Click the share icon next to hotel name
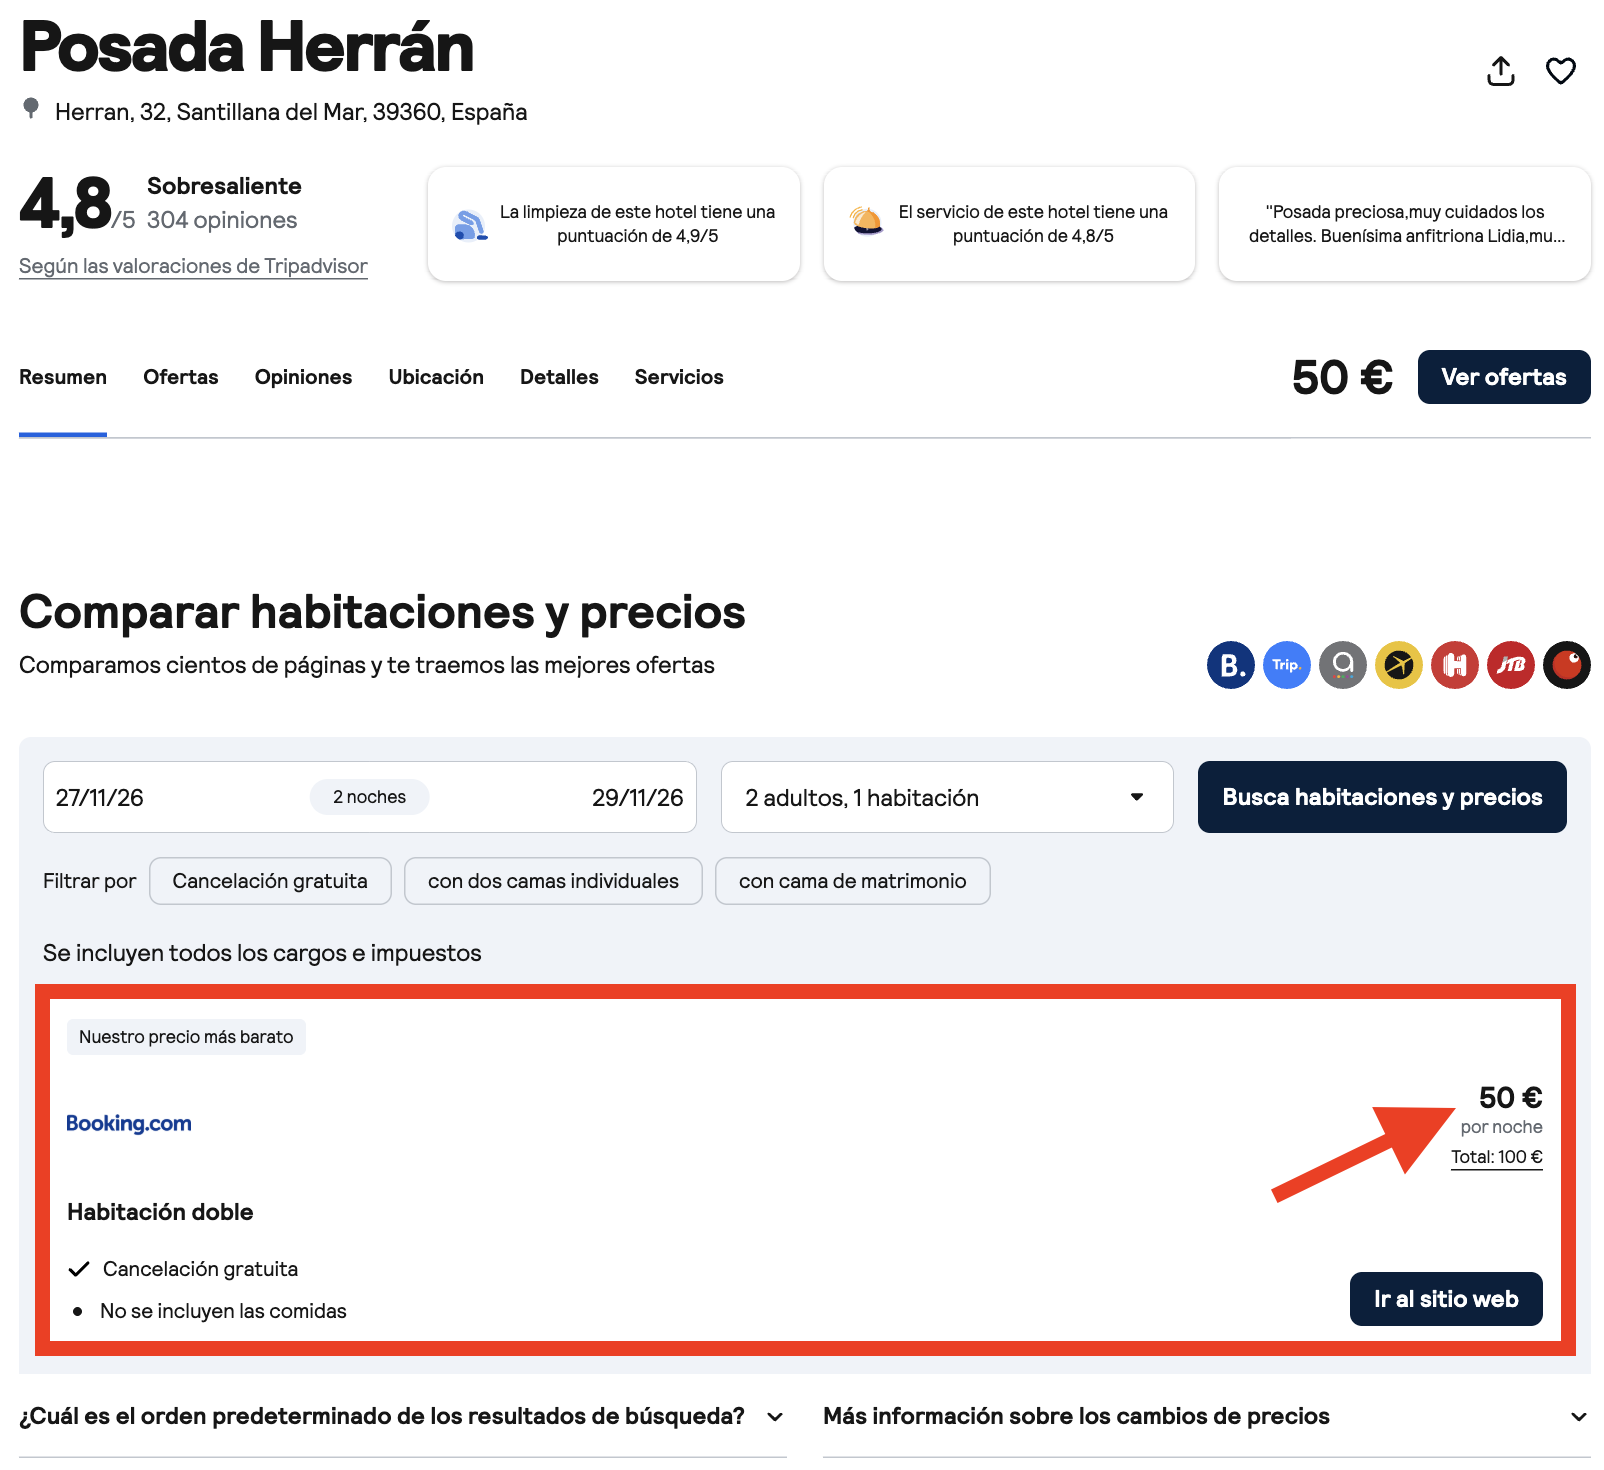 tap(1501, 71)
